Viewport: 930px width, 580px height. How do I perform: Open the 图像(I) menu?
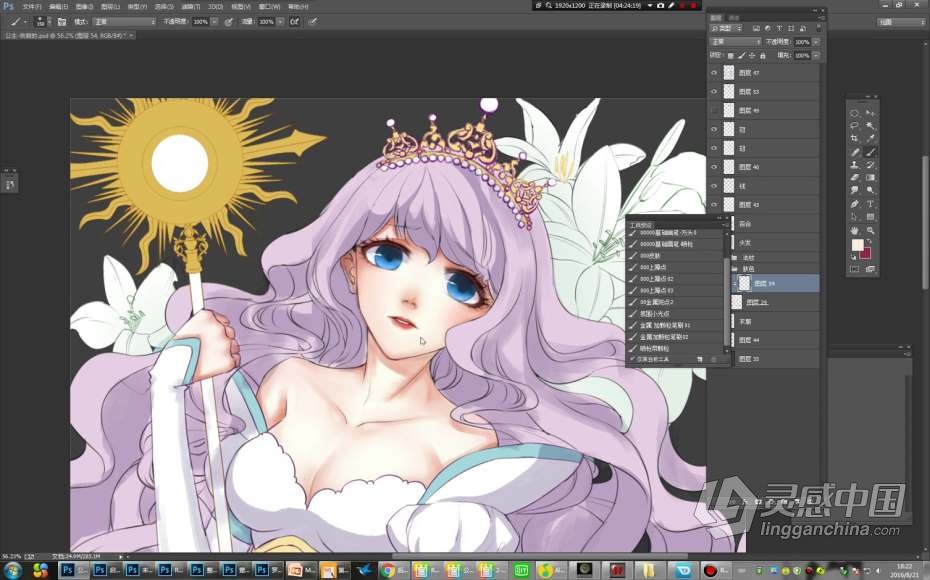(x=85, y=7)
